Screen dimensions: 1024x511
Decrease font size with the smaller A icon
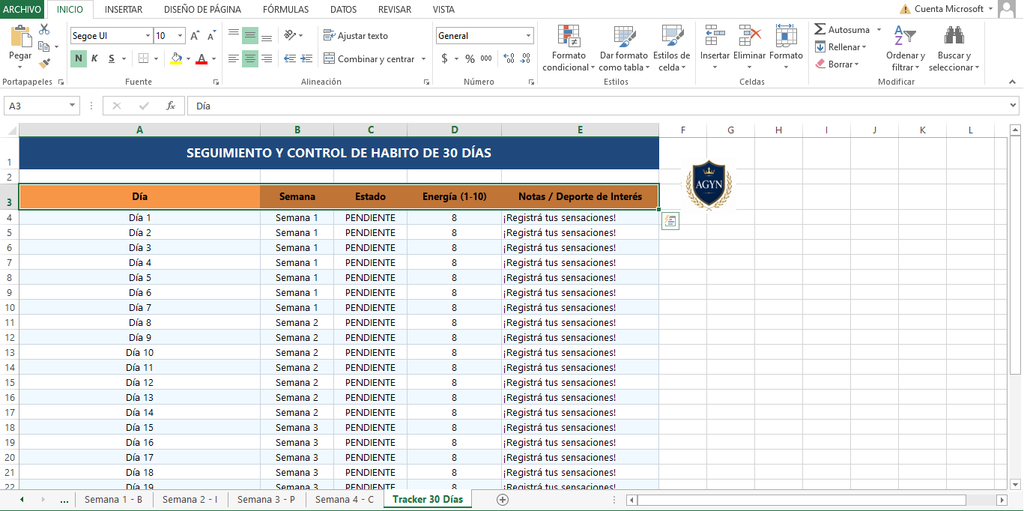212,36
